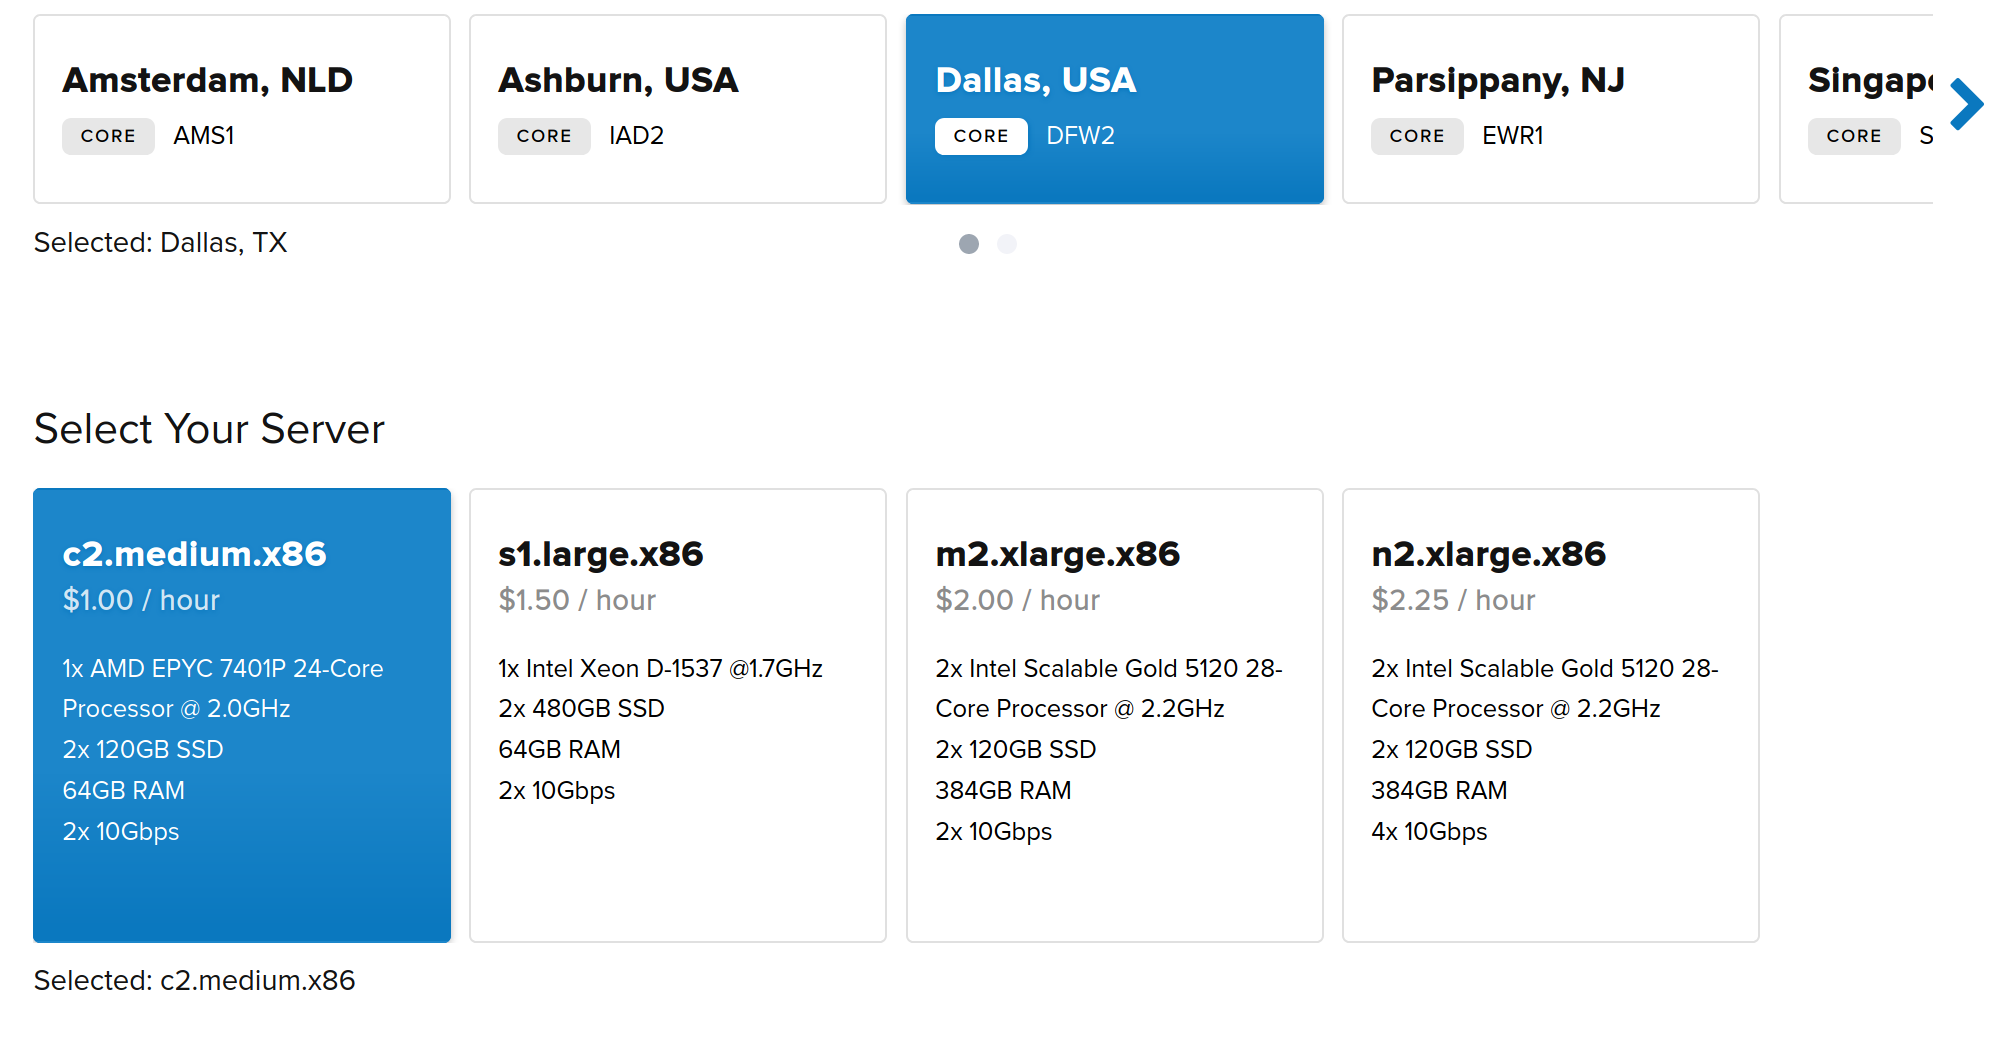Choose the s1.large.x86 server card
2006x1056 pixels.
[x=678, y=715]
